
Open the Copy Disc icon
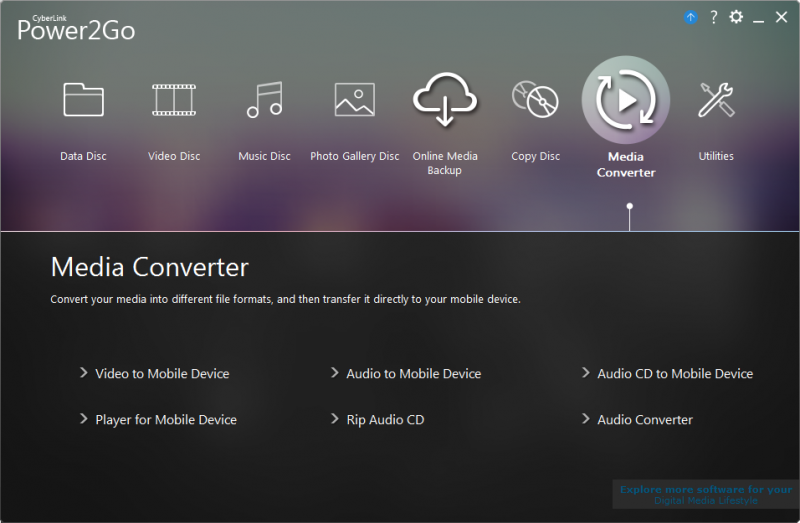point(535,99)
